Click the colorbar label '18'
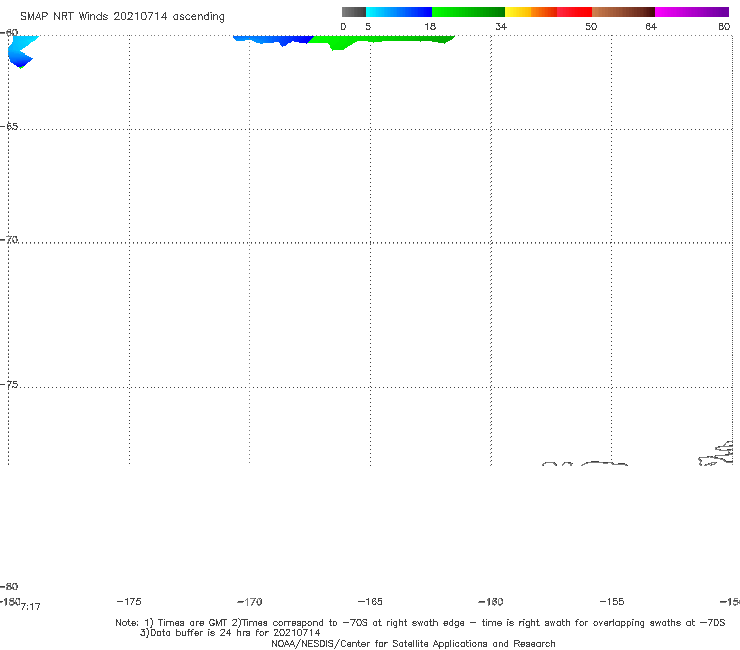Screen dimensions: 740x650 (430, 26)
